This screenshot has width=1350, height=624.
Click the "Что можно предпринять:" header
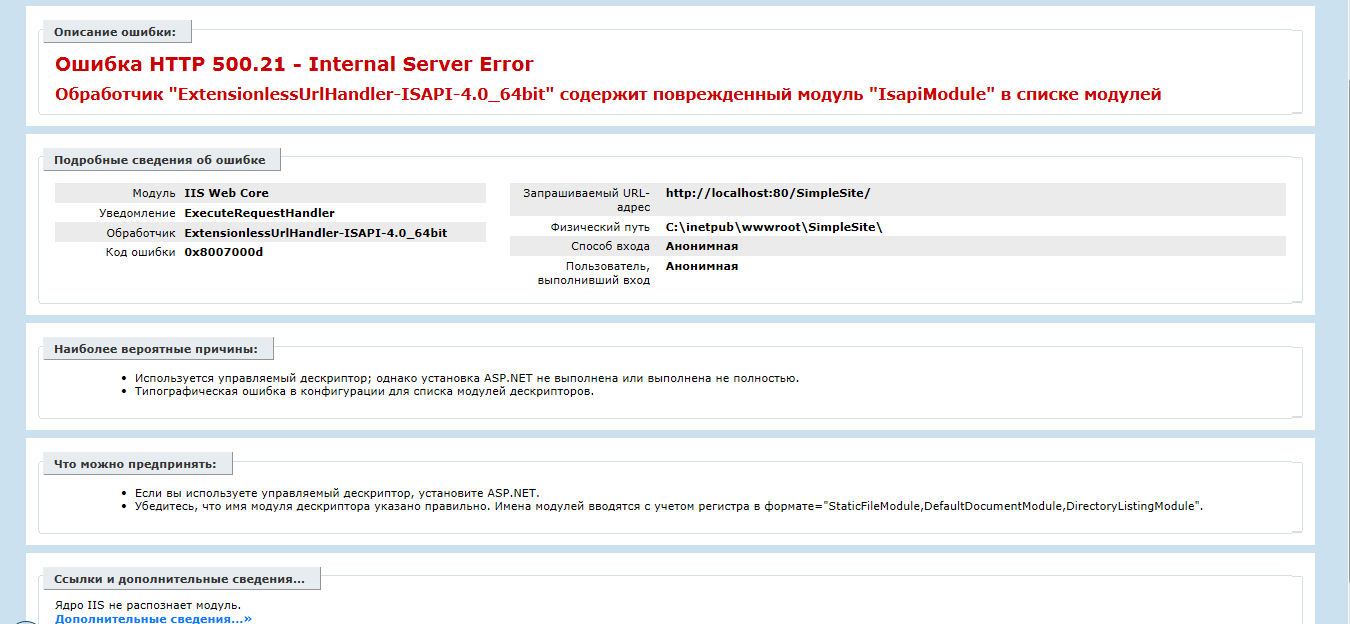click(135, 464)
